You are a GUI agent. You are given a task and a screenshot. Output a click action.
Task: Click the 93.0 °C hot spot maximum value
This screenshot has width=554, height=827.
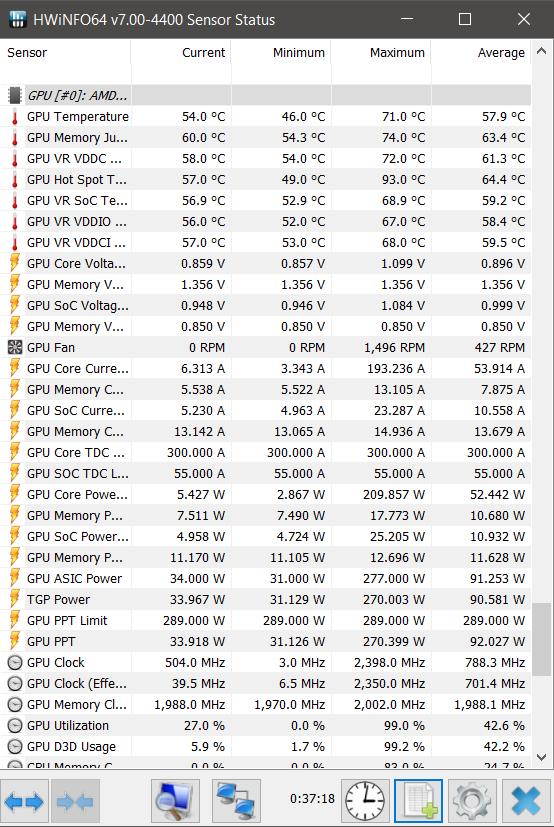coord(404,180)
